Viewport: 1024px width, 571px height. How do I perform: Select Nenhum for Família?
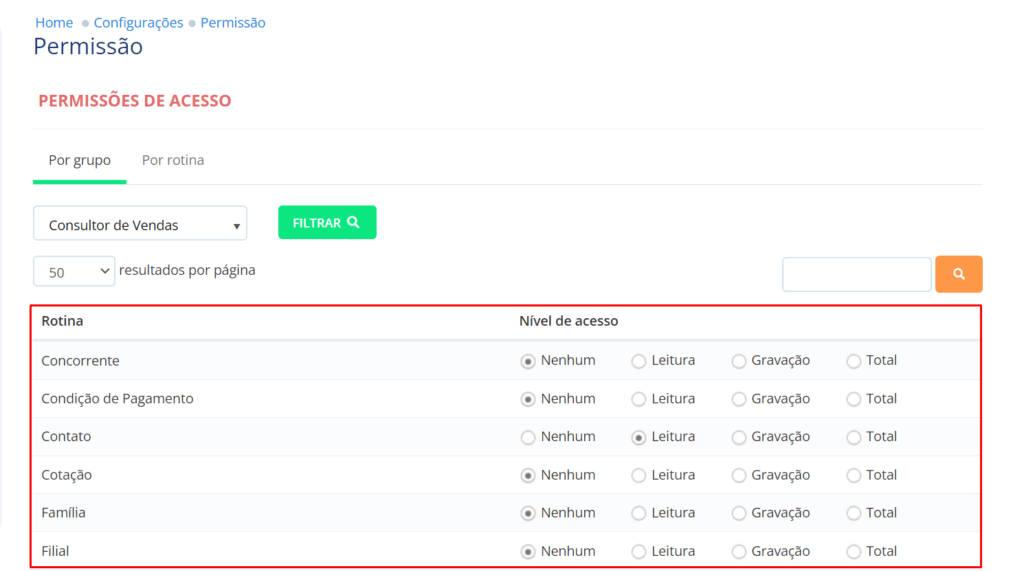tap(528, 514)
